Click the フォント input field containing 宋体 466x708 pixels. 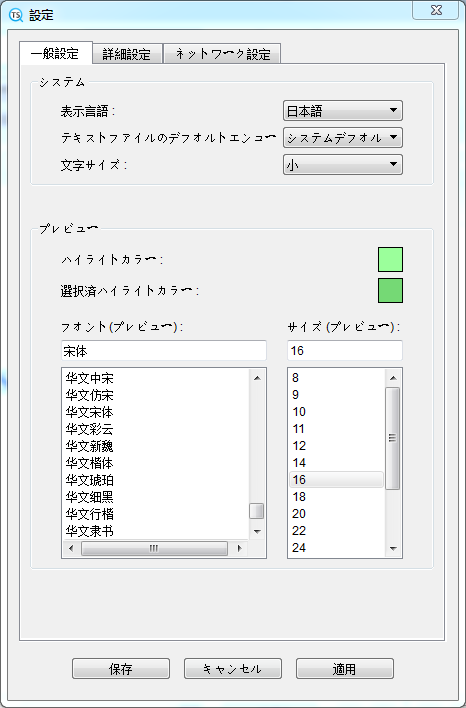pyautogui.click(x=163, y=351)
